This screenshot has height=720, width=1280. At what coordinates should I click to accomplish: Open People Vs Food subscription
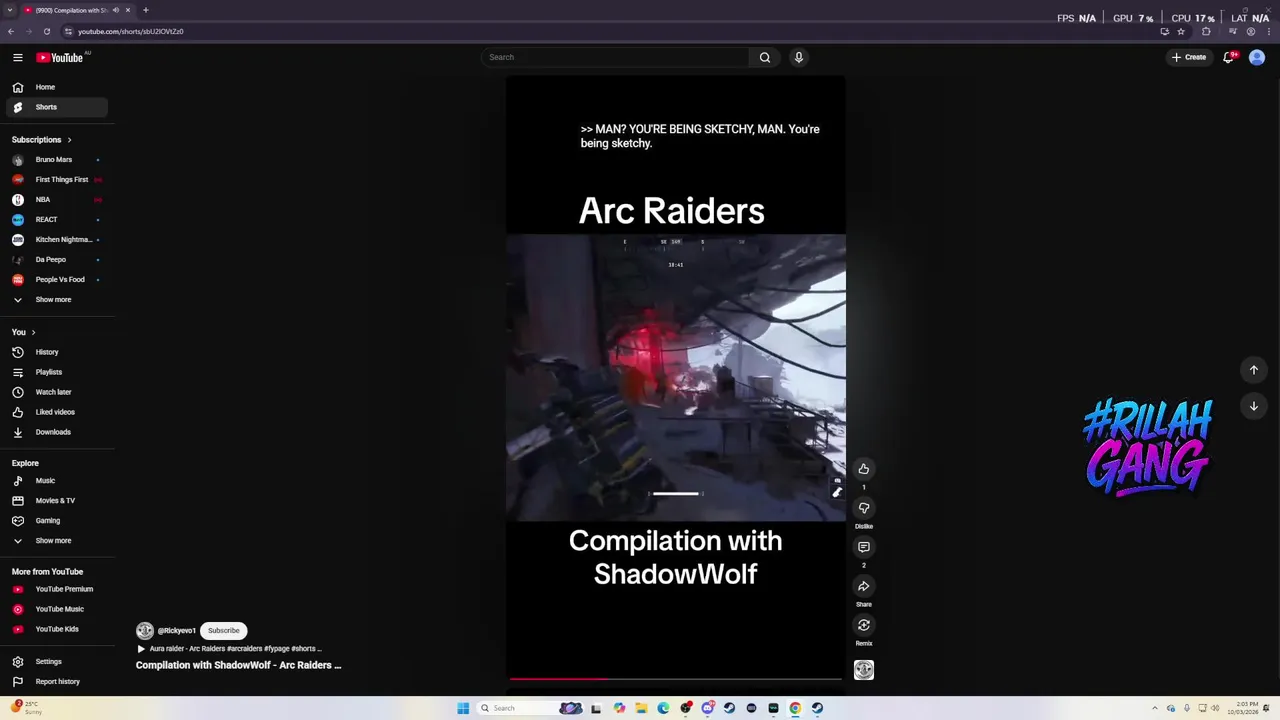[x=58, y=280]
